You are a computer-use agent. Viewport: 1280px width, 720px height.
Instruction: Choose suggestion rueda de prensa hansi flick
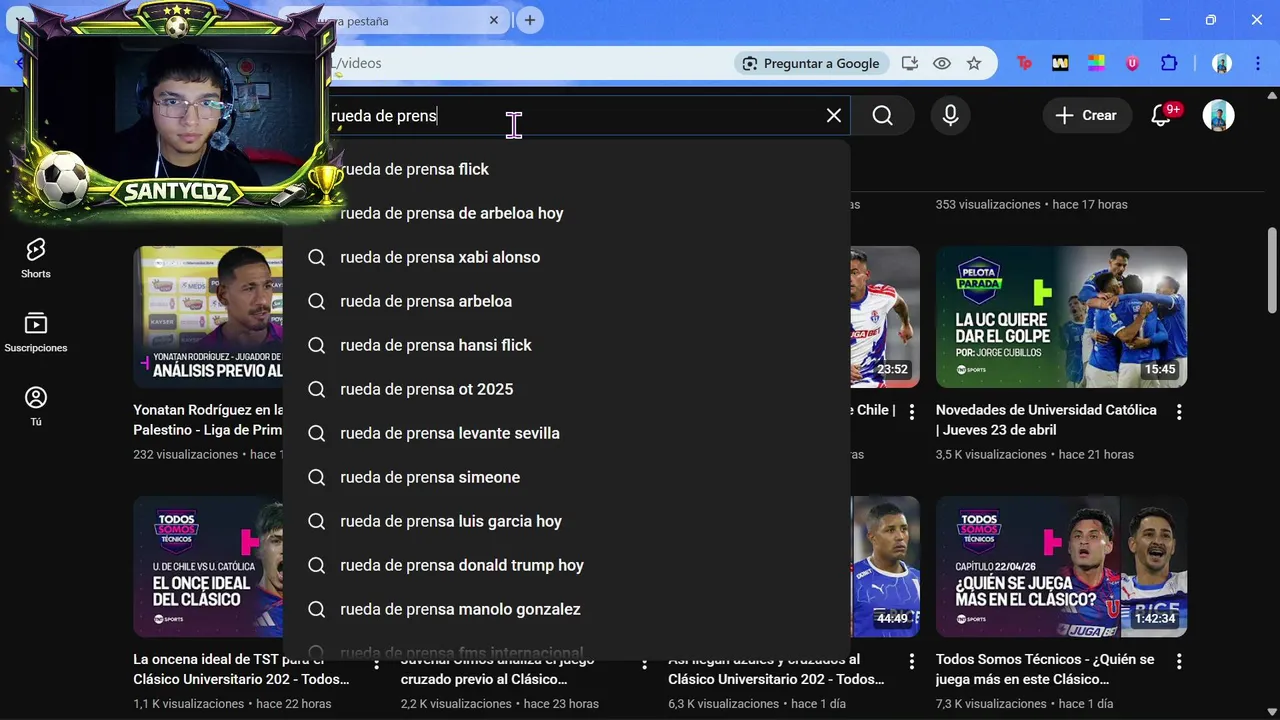pyautogui.click(x=566, y=345)
